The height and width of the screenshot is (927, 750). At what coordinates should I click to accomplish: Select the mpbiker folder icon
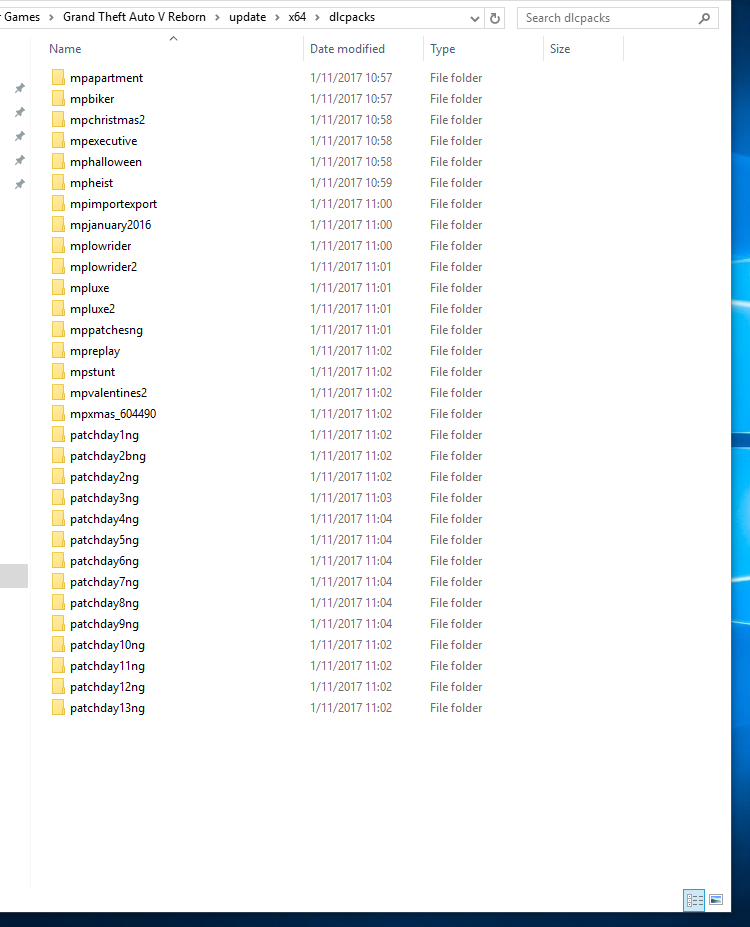click(58, 99)
